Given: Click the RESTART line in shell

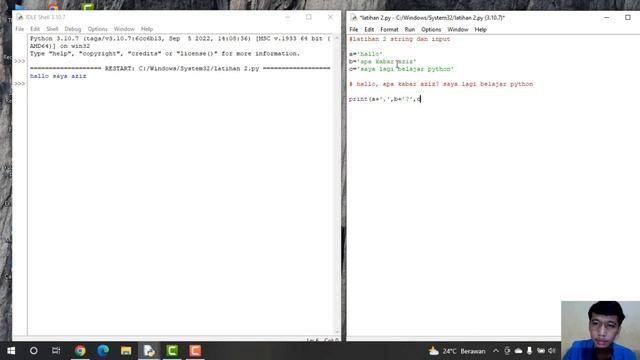Looking at the screenshot, I should click(180, 69).
